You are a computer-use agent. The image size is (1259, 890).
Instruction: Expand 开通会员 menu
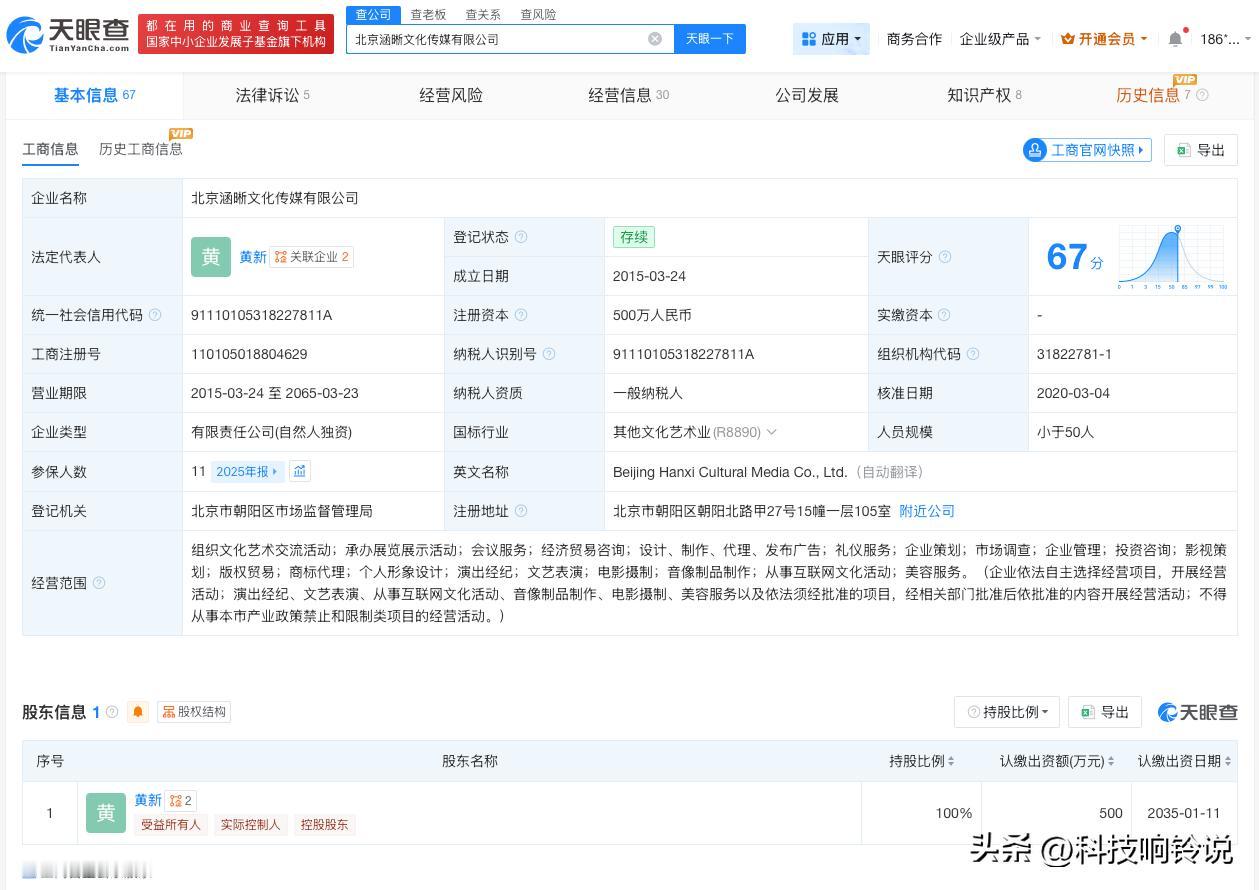(1104, 39)
